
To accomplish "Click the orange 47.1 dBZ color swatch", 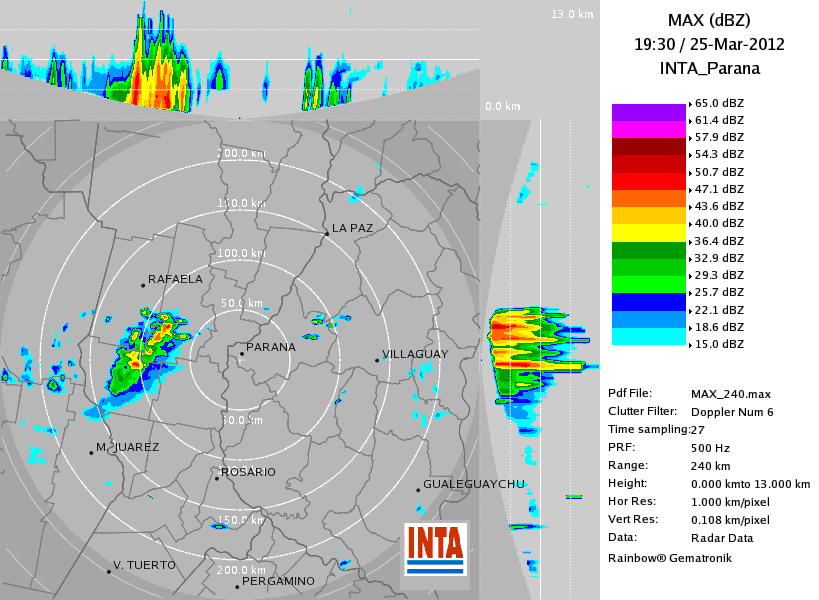I will click(x=649, y=198).
